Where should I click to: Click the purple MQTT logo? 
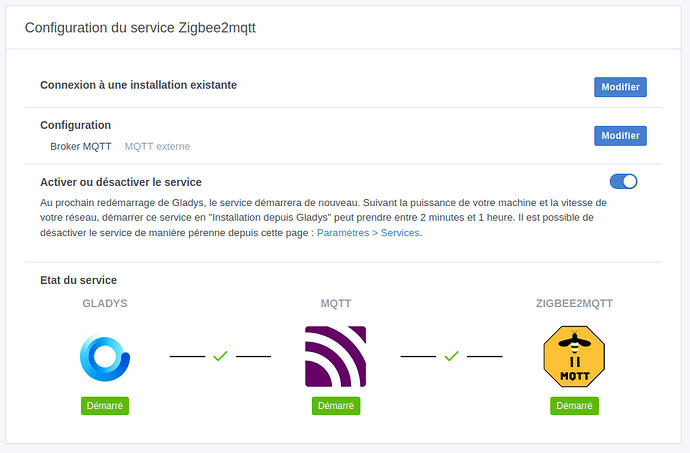coord(335,356)
